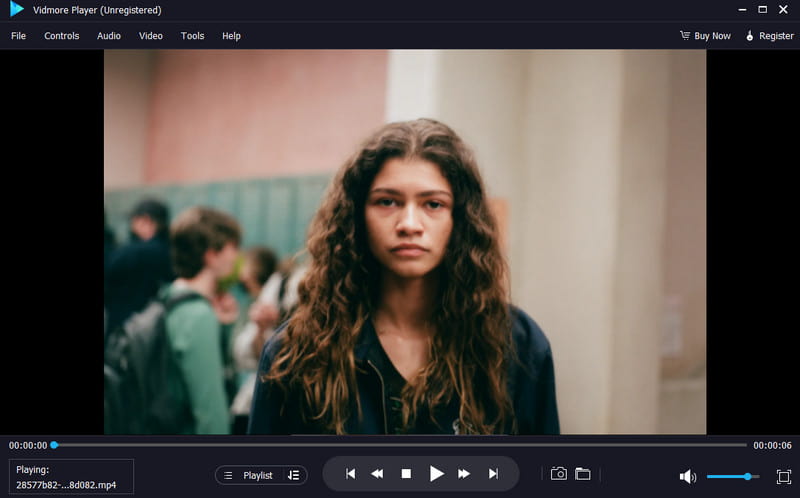Click the Register button
Viewport: 800px width, 498px height.
coord(769,36)
